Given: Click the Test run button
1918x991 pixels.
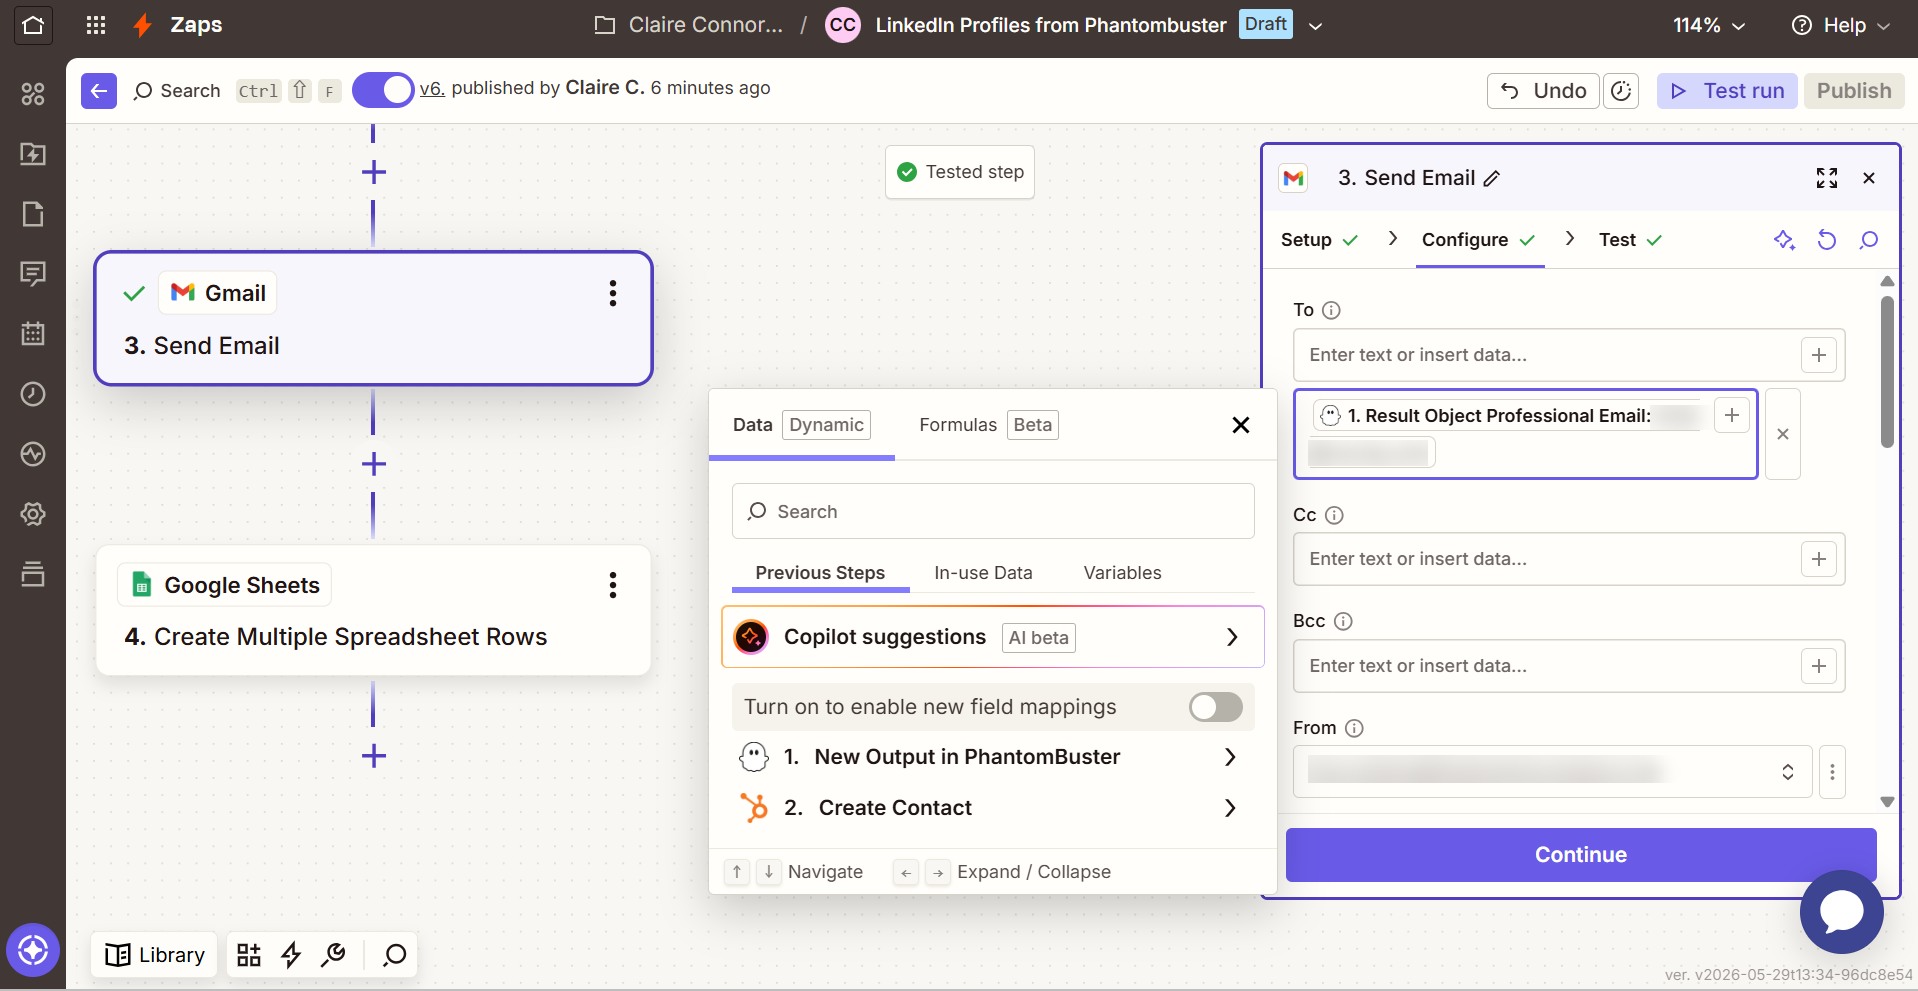Looking at the screenshot, I should click(x=1727, y=91).
